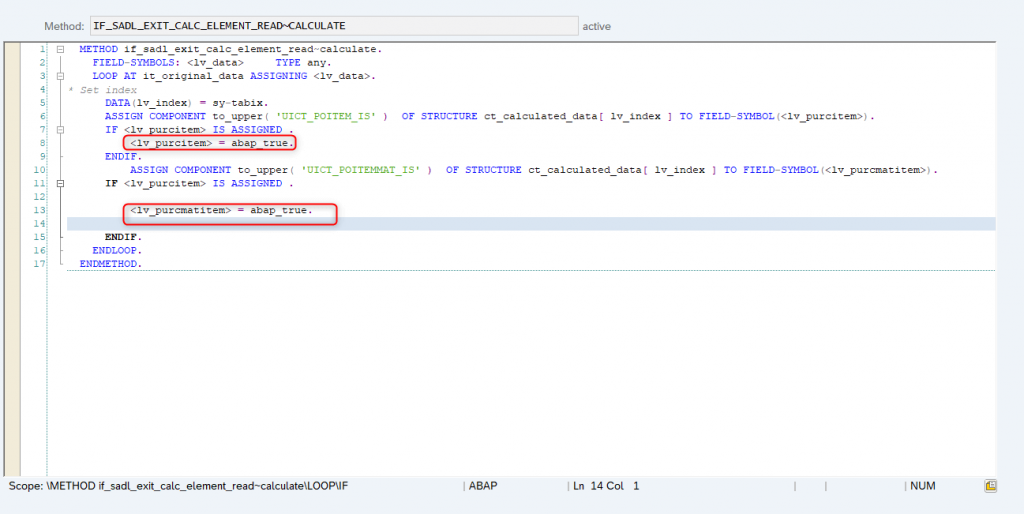The image size is (1024, 514).
Task: Click the NUM indicator in status bar
Action: (x=923, y=486)
